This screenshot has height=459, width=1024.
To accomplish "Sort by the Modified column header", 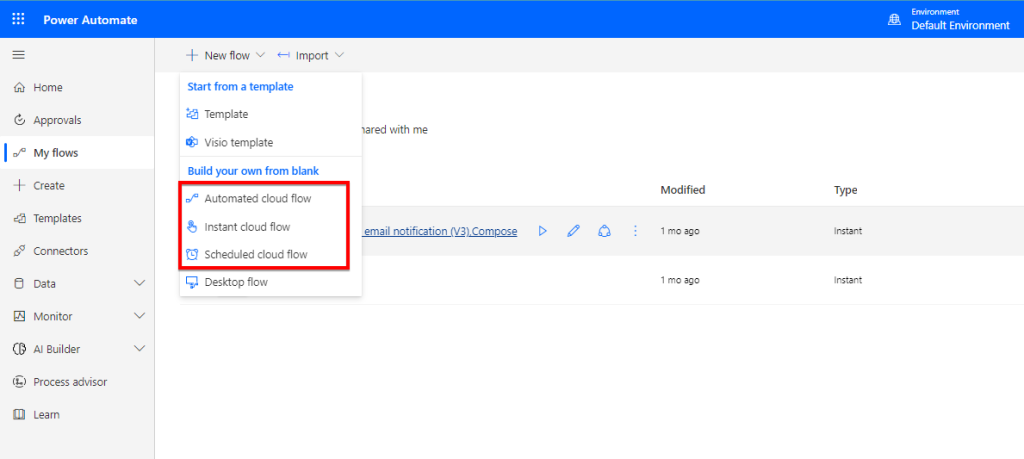I will (682, 190).
